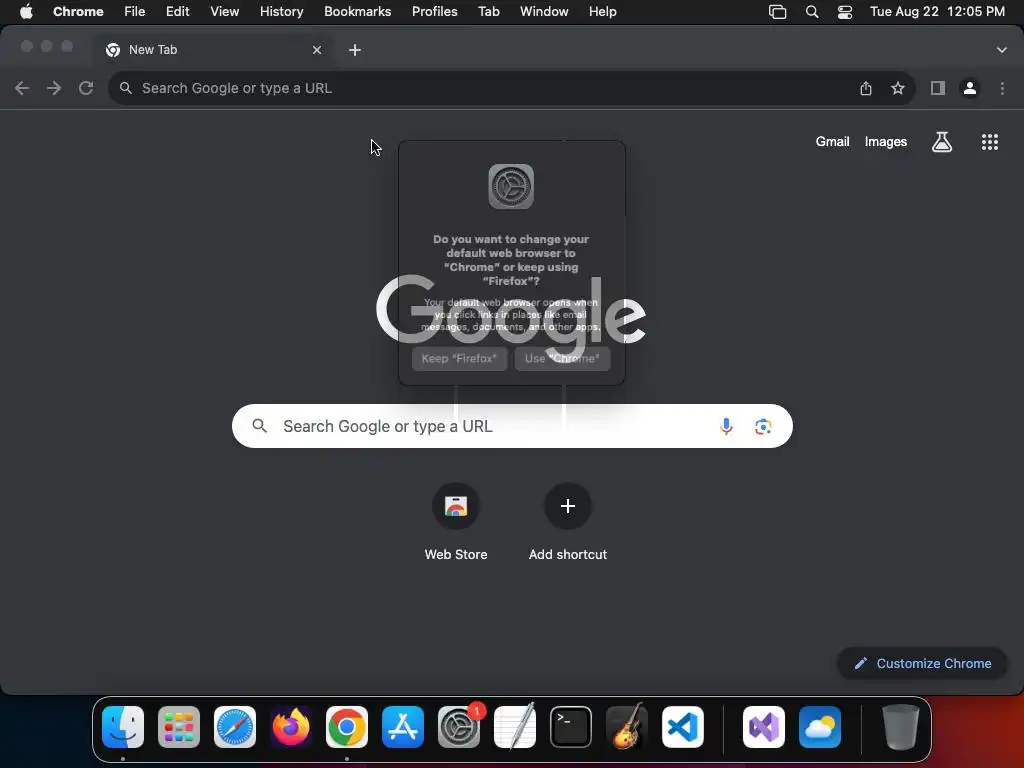
Task: Open the Tab menu
Action: (488, 12)
